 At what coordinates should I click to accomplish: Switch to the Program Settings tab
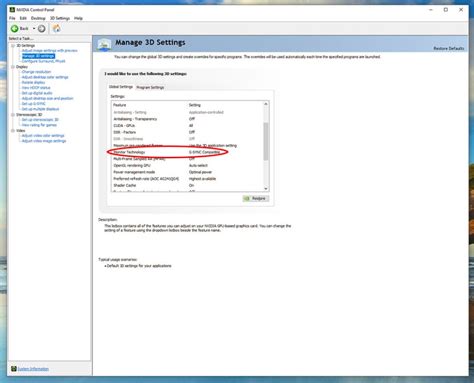click(150, 87)
